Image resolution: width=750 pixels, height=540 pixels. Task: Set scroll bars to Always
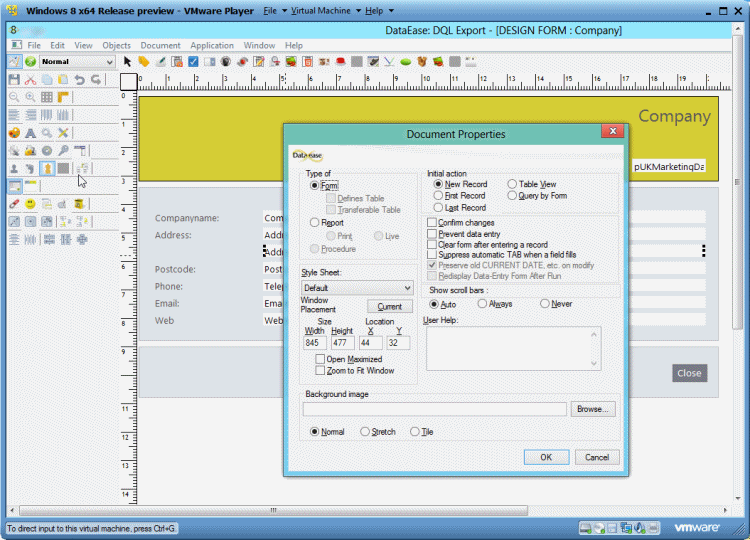point(482,304)
